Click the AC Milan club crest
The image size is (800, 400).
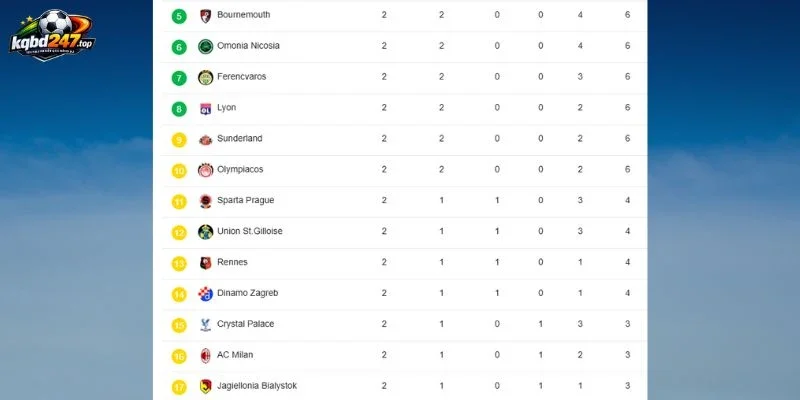(206, 356)
